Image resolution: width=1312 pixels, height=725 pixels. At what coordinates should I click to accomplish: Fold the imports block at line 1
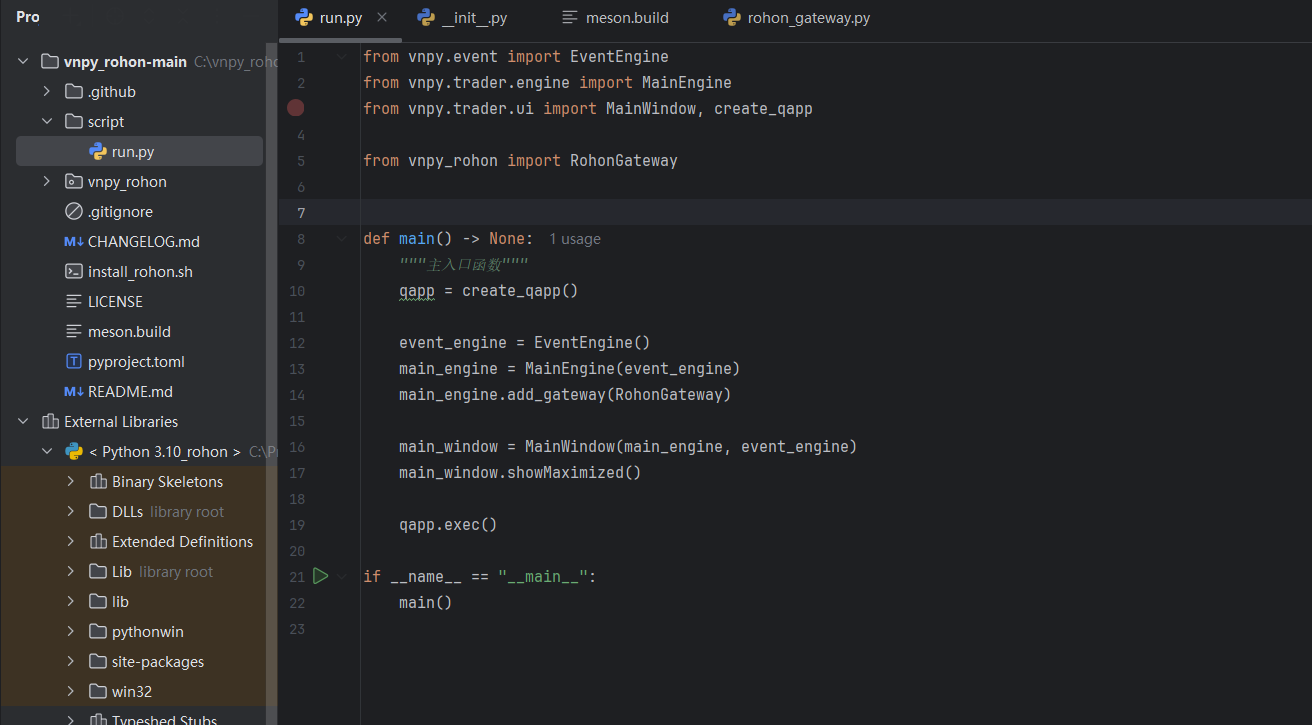pos(341,57)
